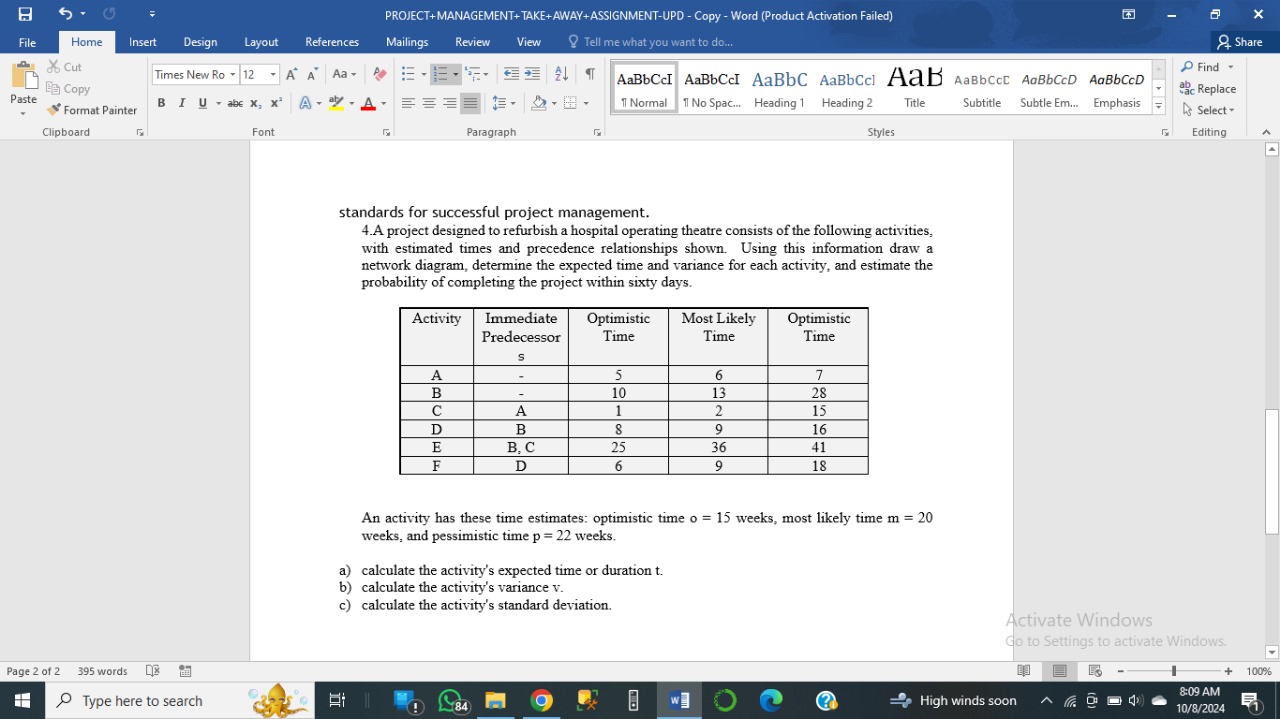Select the Format Painter tool
The height and width of the screenshot is (719, 1280).
pos(92,110)
